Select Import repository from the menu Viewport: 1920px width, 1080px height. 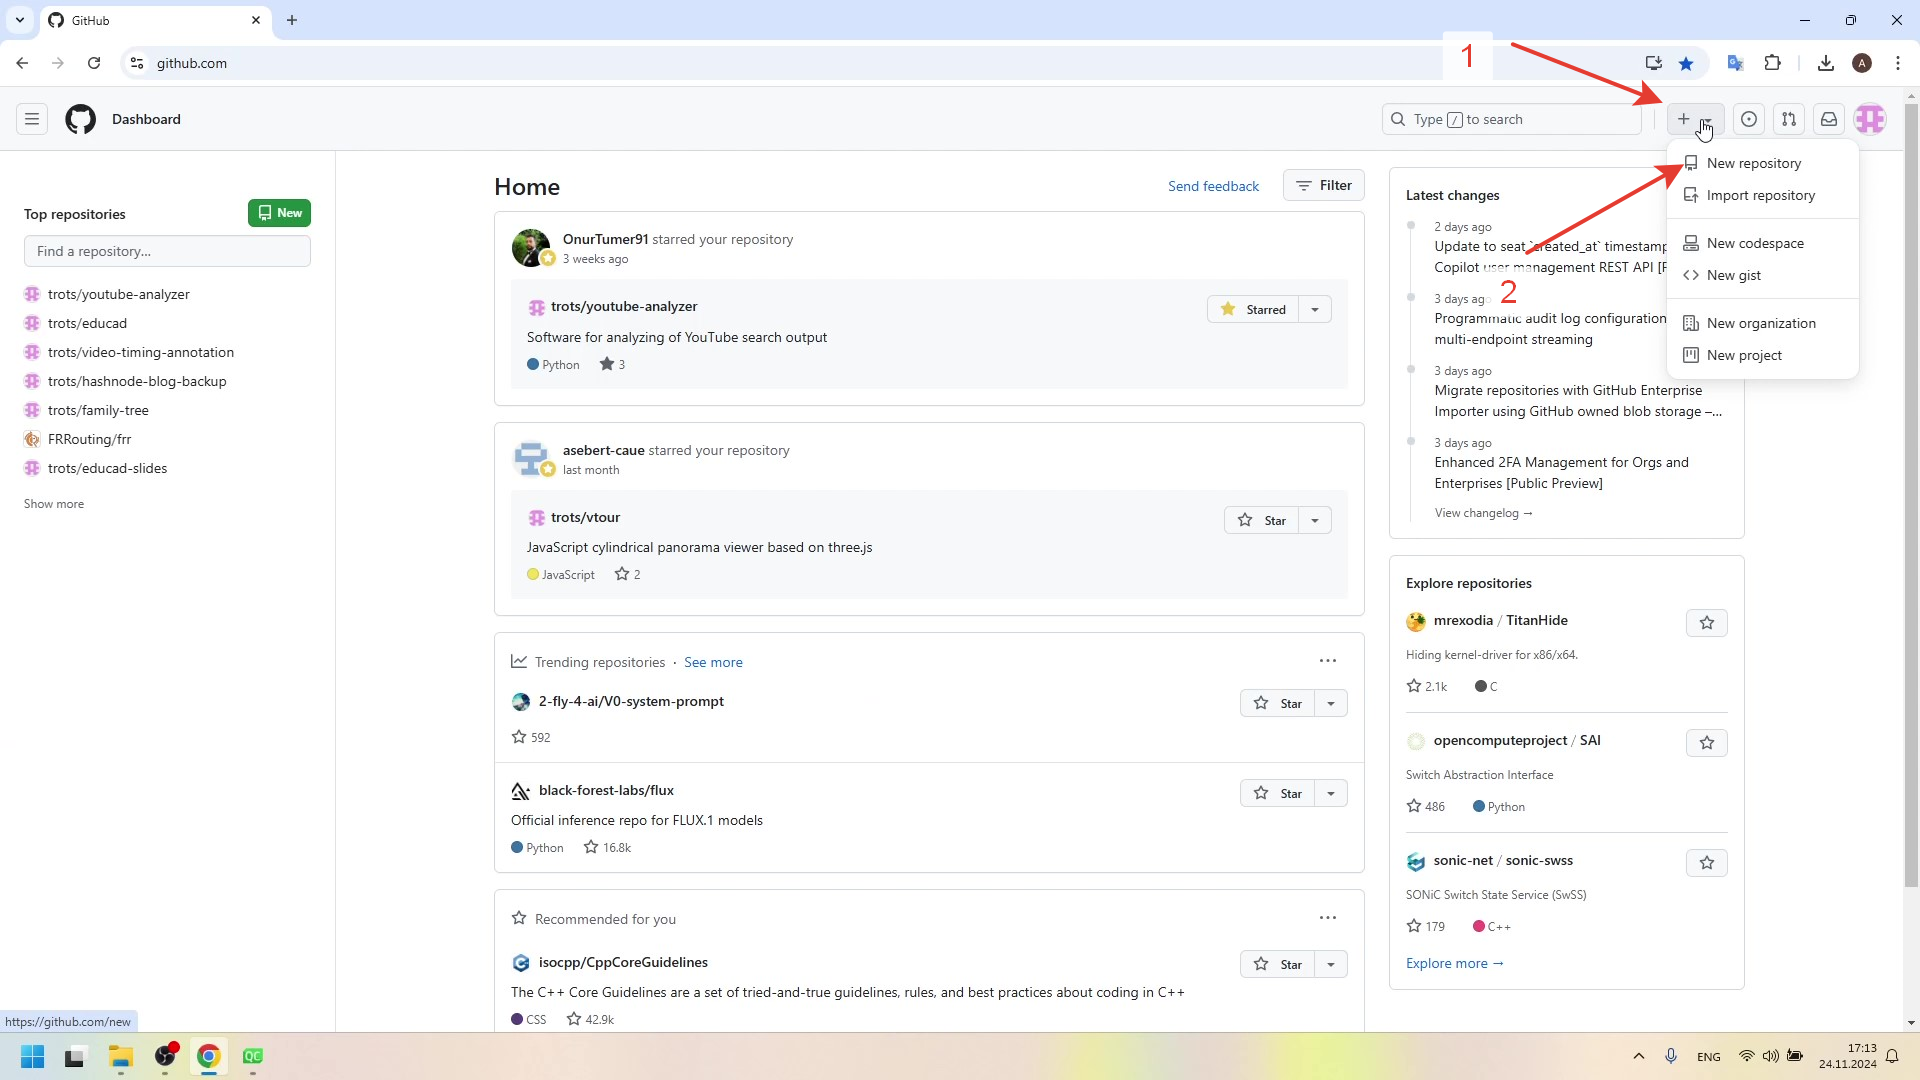click(1763, 195)
